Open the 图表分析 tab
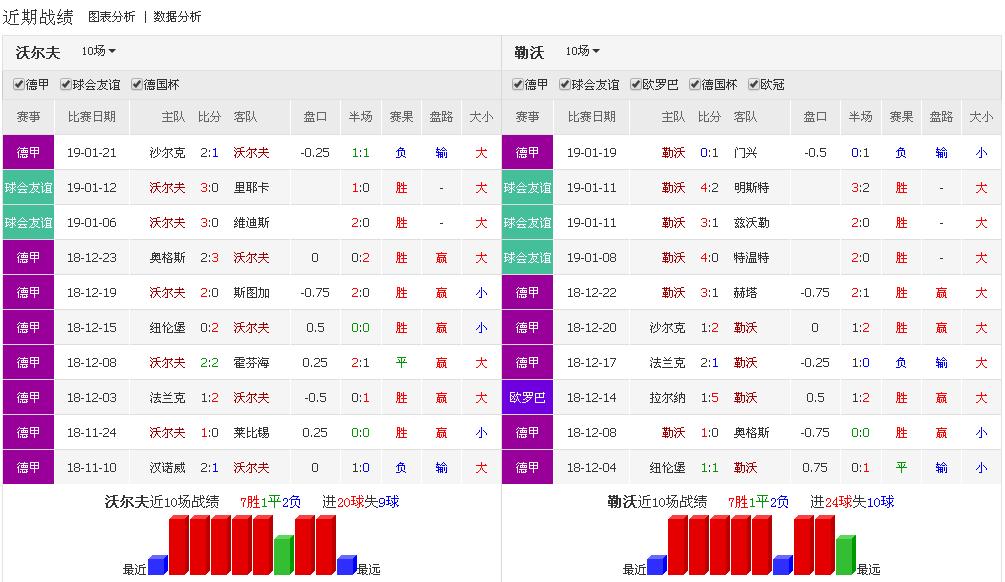1005x582 pixels. click(112, 17)
